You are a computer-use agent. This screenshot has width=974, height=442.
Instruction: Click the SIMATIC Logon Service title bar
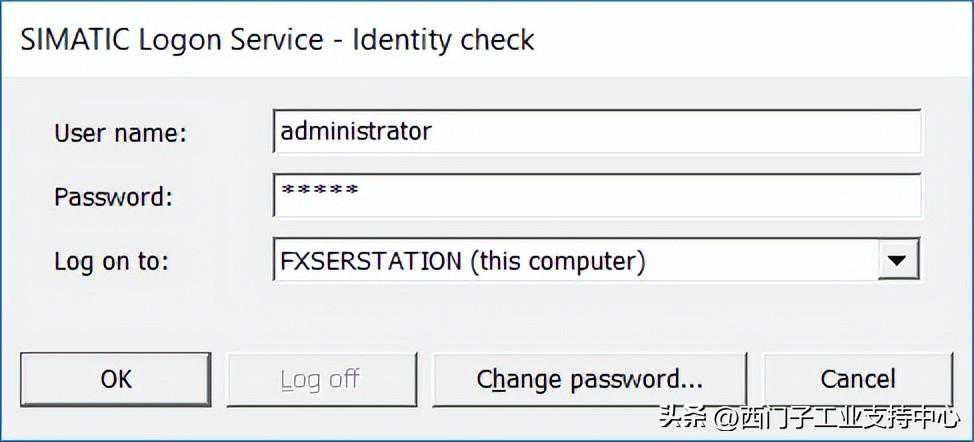tap(278, 40)
